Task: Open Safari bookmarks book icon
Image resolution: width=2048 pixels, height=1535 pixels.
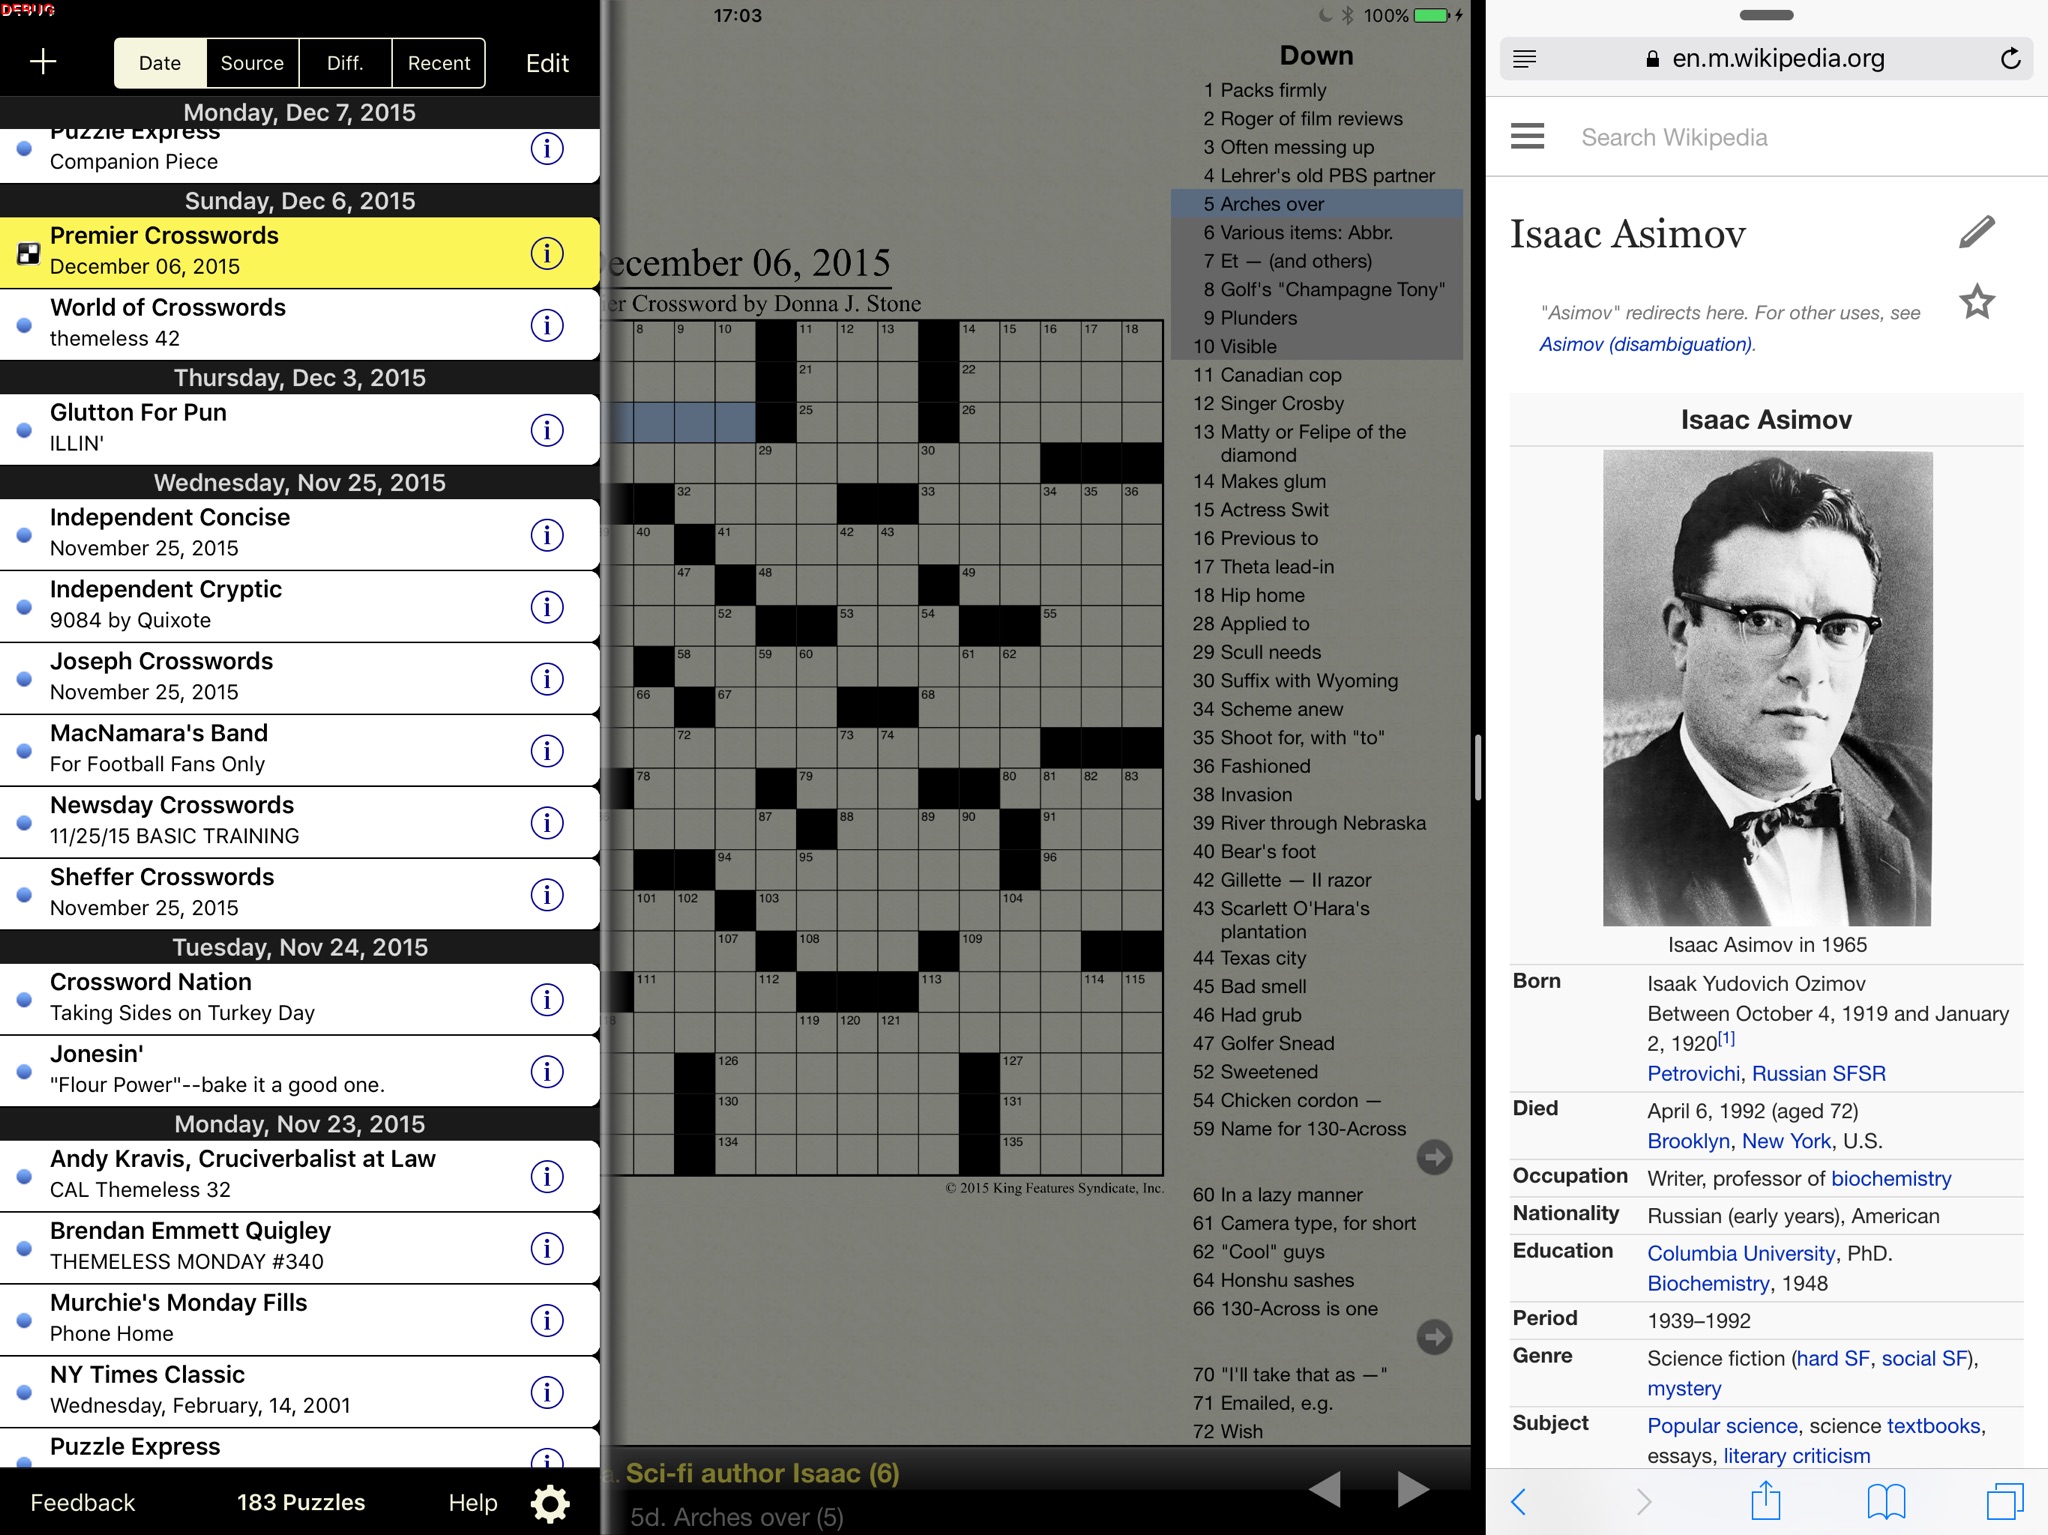Action: [x=1886, y=1501]
